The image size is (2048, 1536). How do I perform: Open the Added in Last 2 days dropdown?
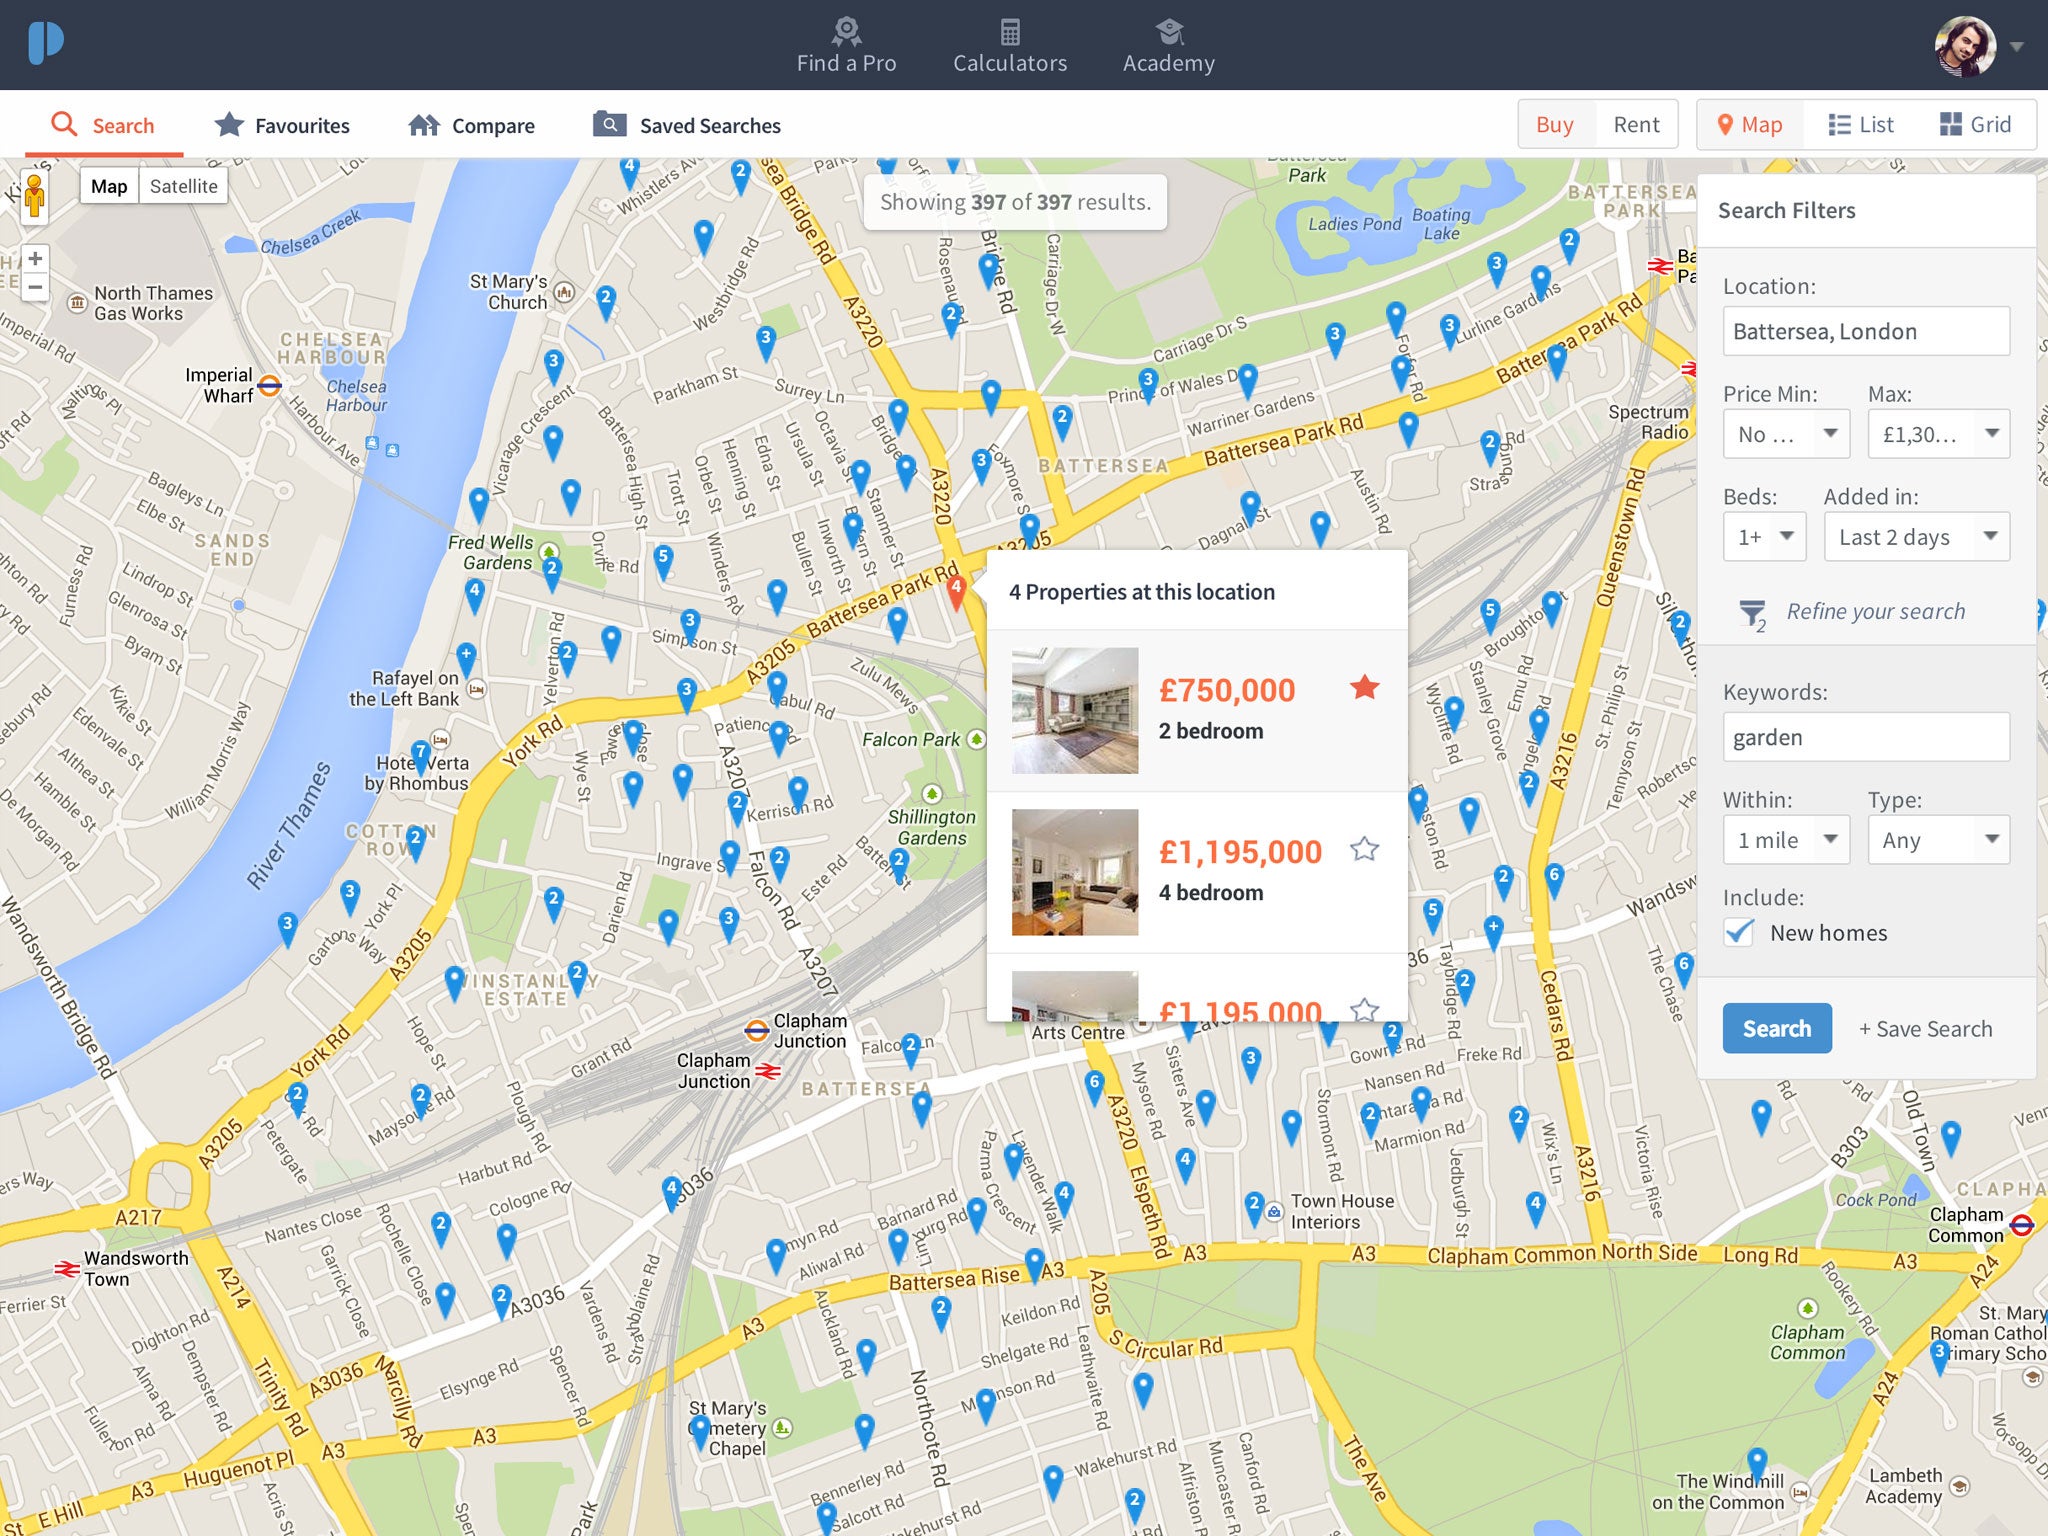tap(1916, 536)
